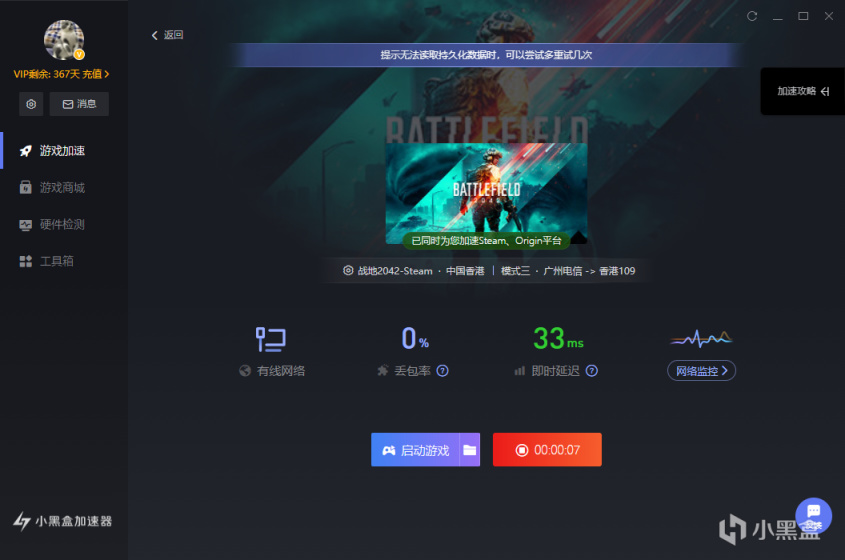This screenshot has height=560, width=845.
Task: Click the 33 ms latency value
Action: point(558,338)
